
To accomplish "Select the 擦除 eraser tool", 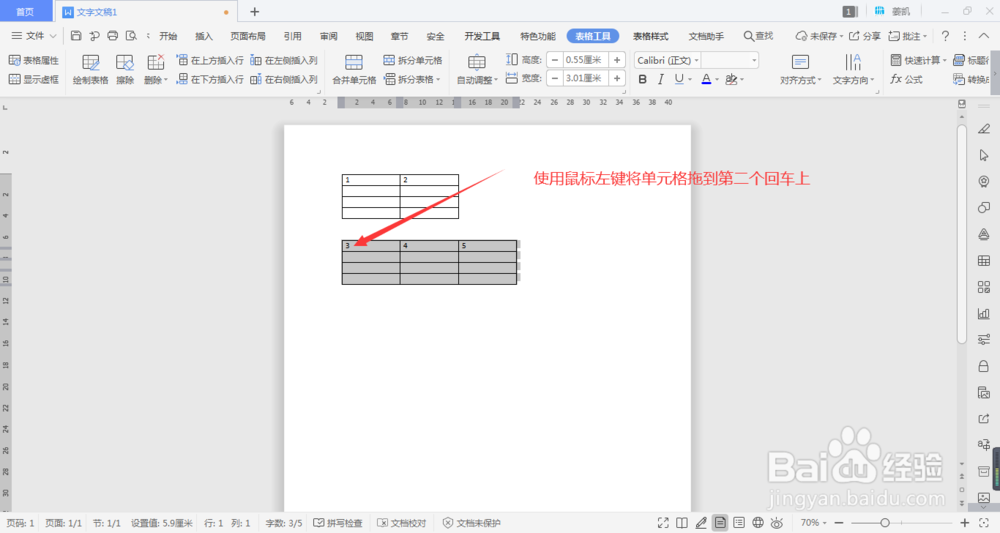I will [125, 69].
